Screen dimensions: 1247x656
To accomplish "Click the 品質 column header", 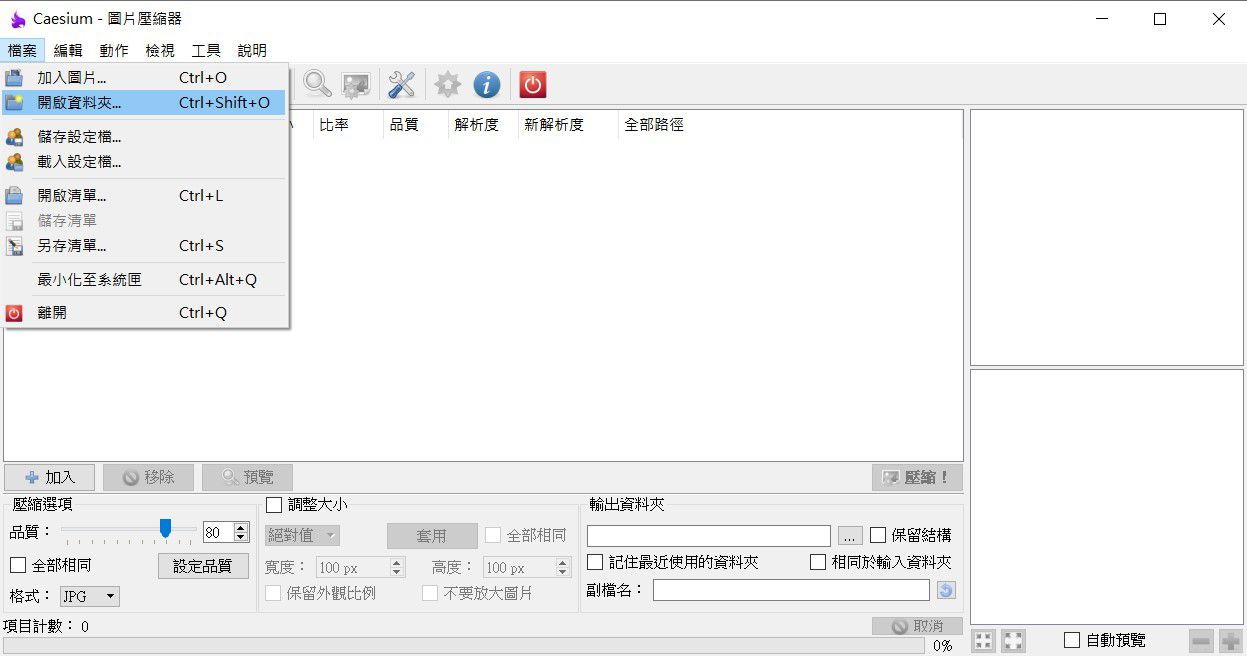I will [x=416, y=125].
